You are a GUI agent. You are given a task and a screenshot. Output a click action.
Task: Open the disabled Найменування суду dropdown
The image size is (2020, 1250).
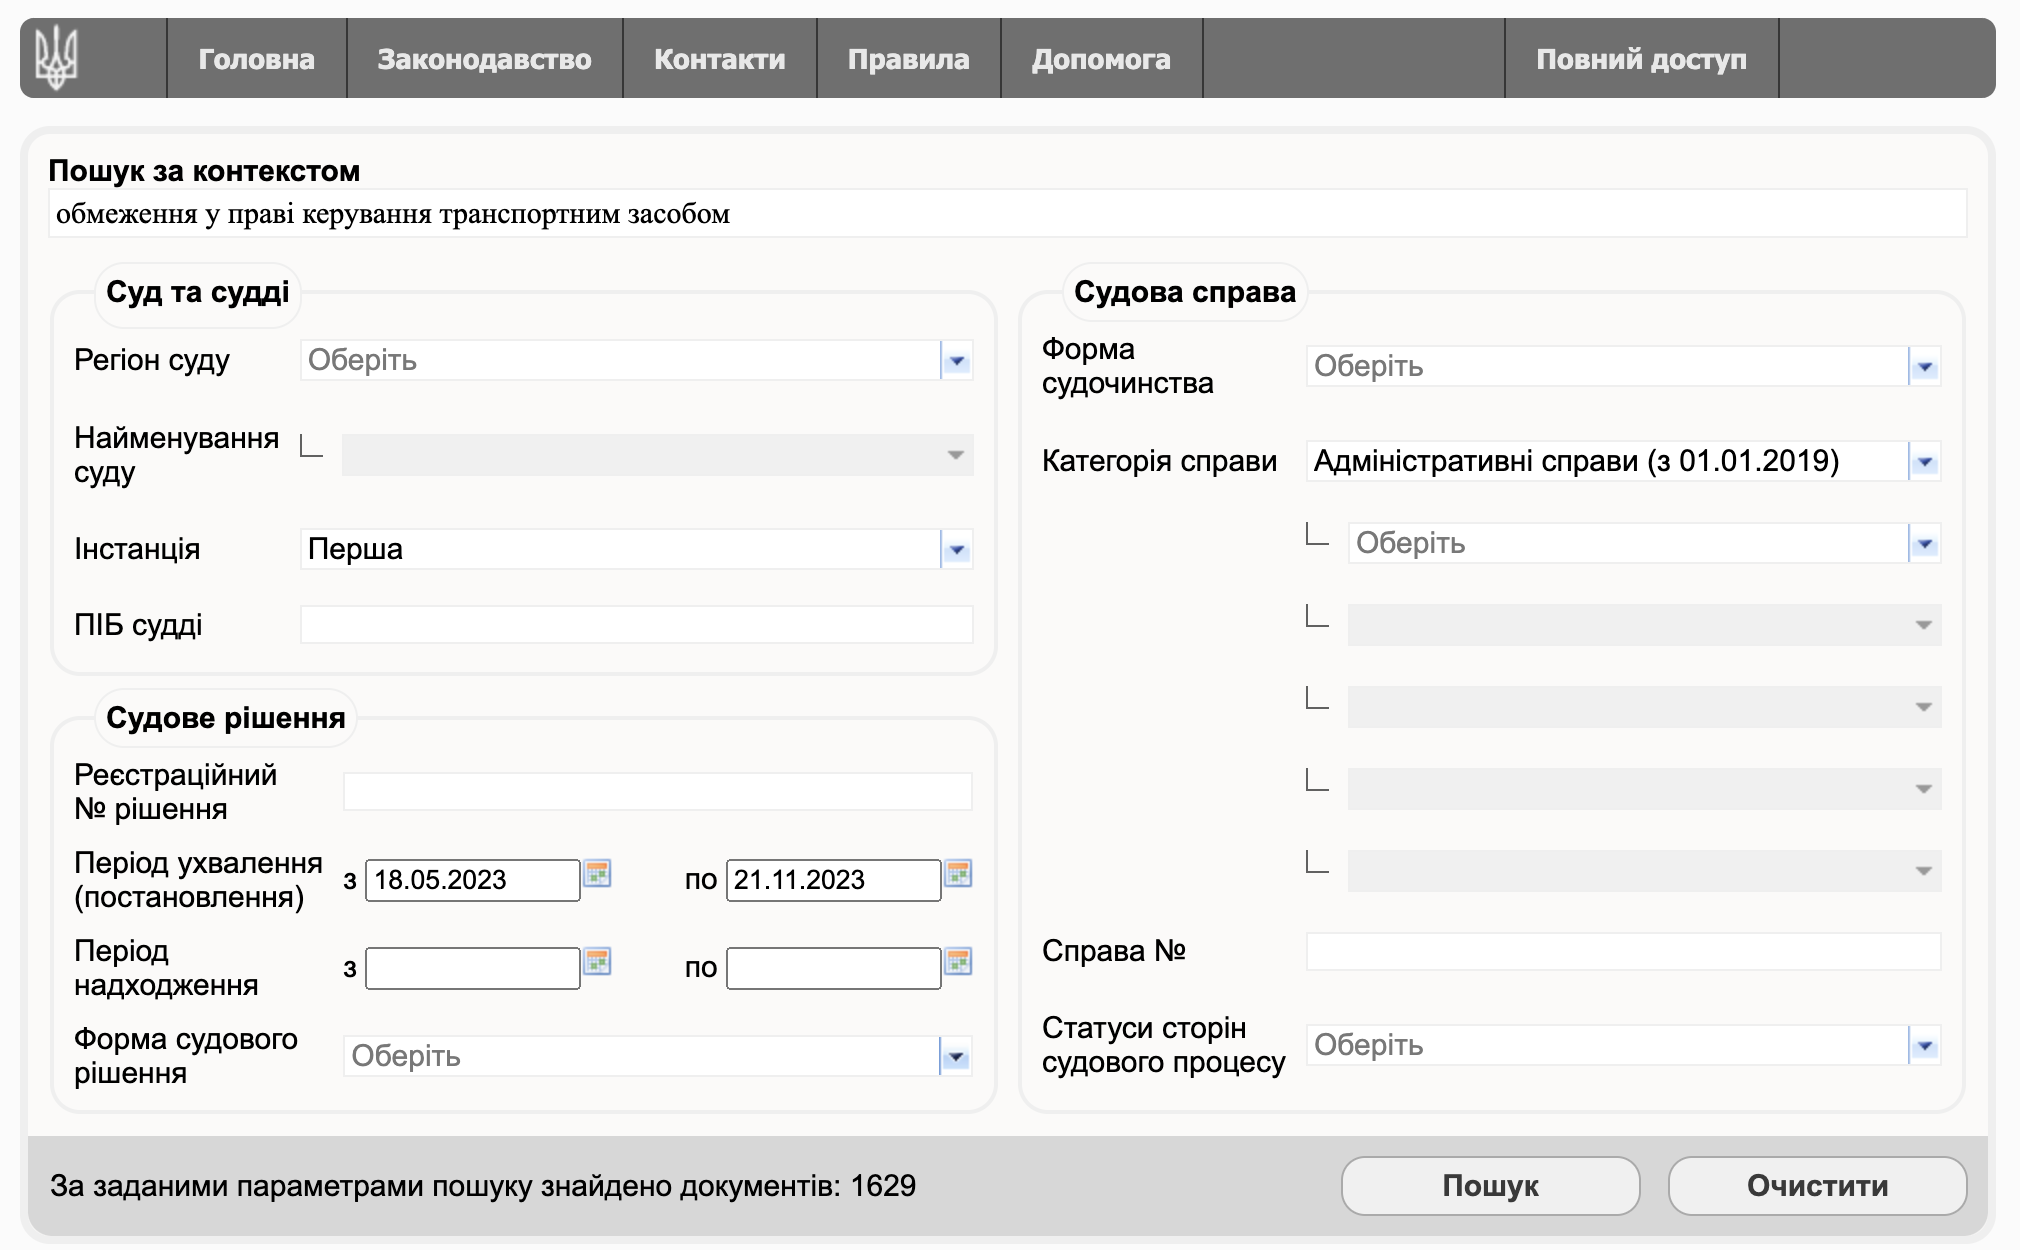coord(657,455)
